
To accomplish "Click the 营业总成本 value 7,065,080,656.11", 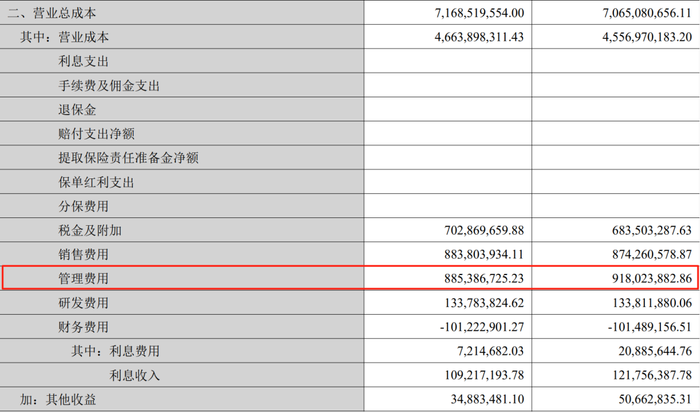I will tap(647, 13).
